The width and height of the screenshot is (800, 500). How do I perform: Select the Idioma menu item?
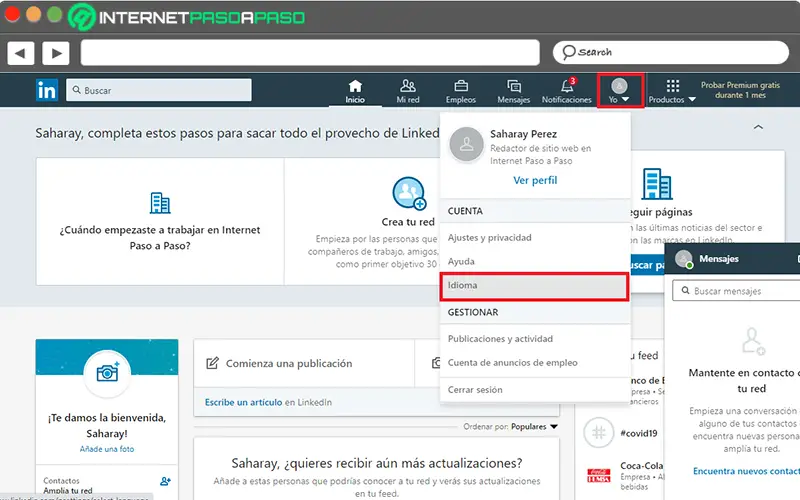coord(534,286)
